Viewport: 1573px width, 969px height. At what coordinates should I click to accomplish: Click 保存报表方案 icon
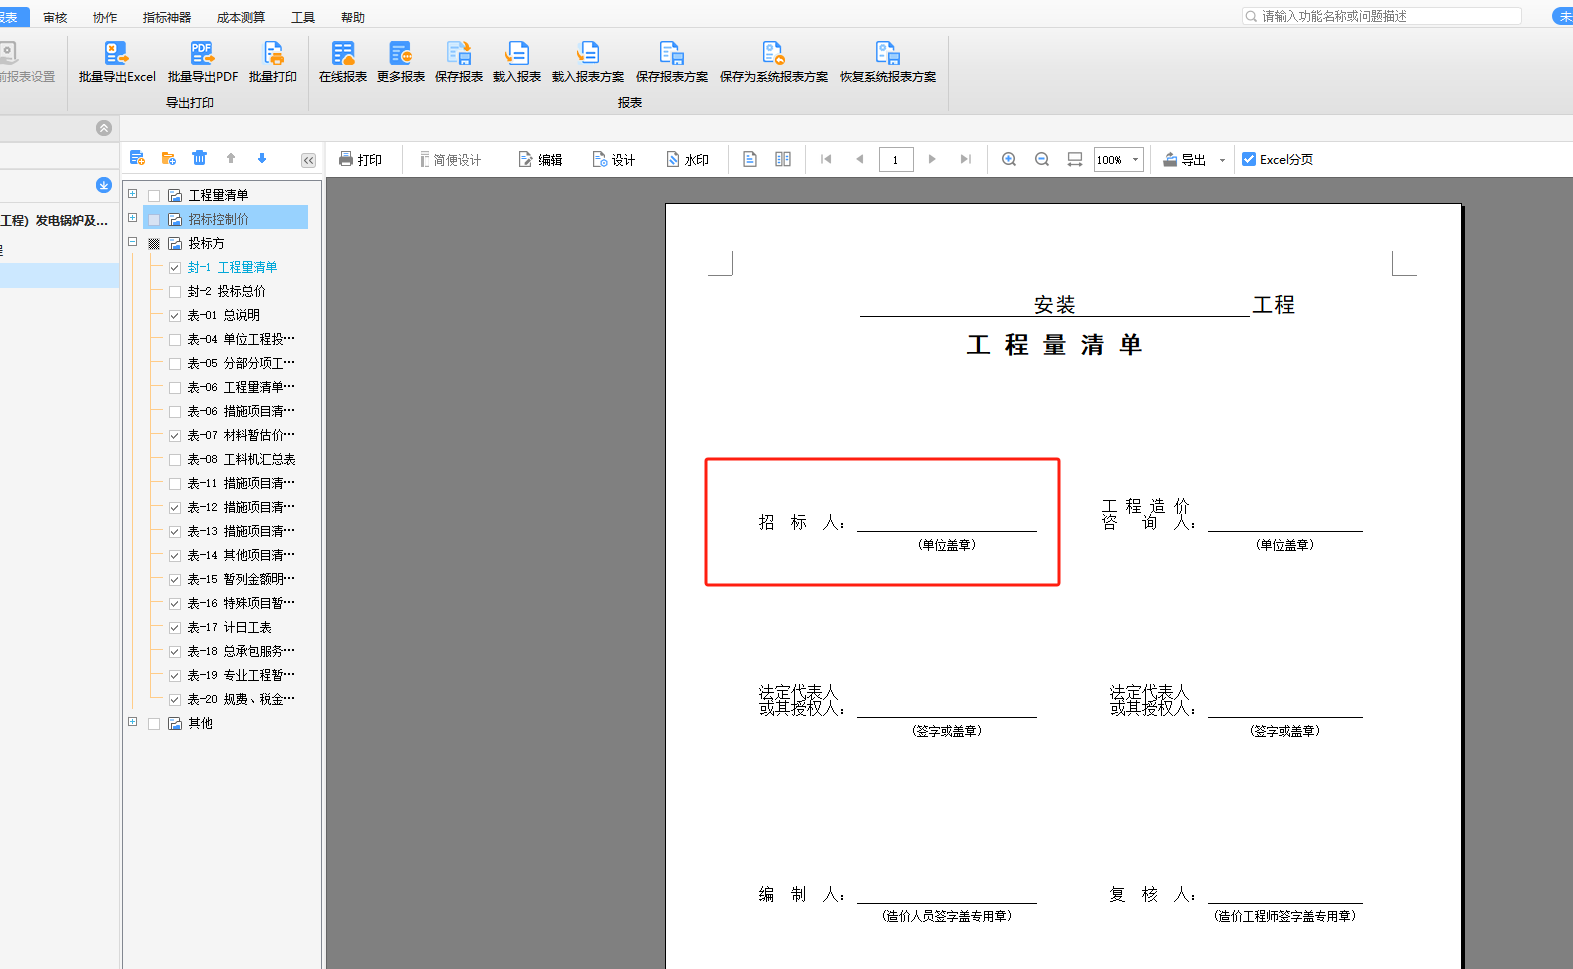pos(672,53)
